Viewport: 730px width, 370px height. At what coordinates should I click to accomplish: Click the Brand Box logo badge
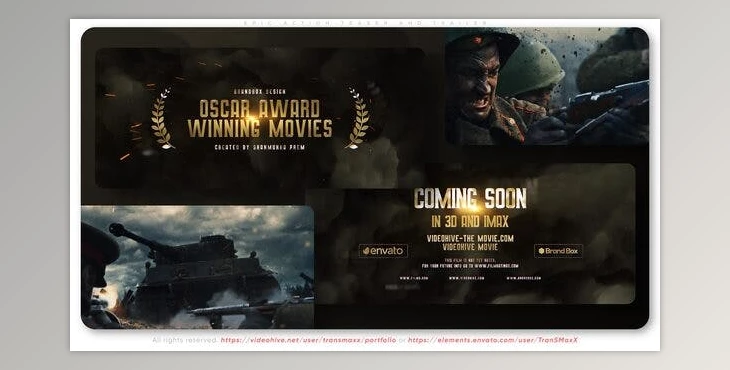(x=558, y=251)
